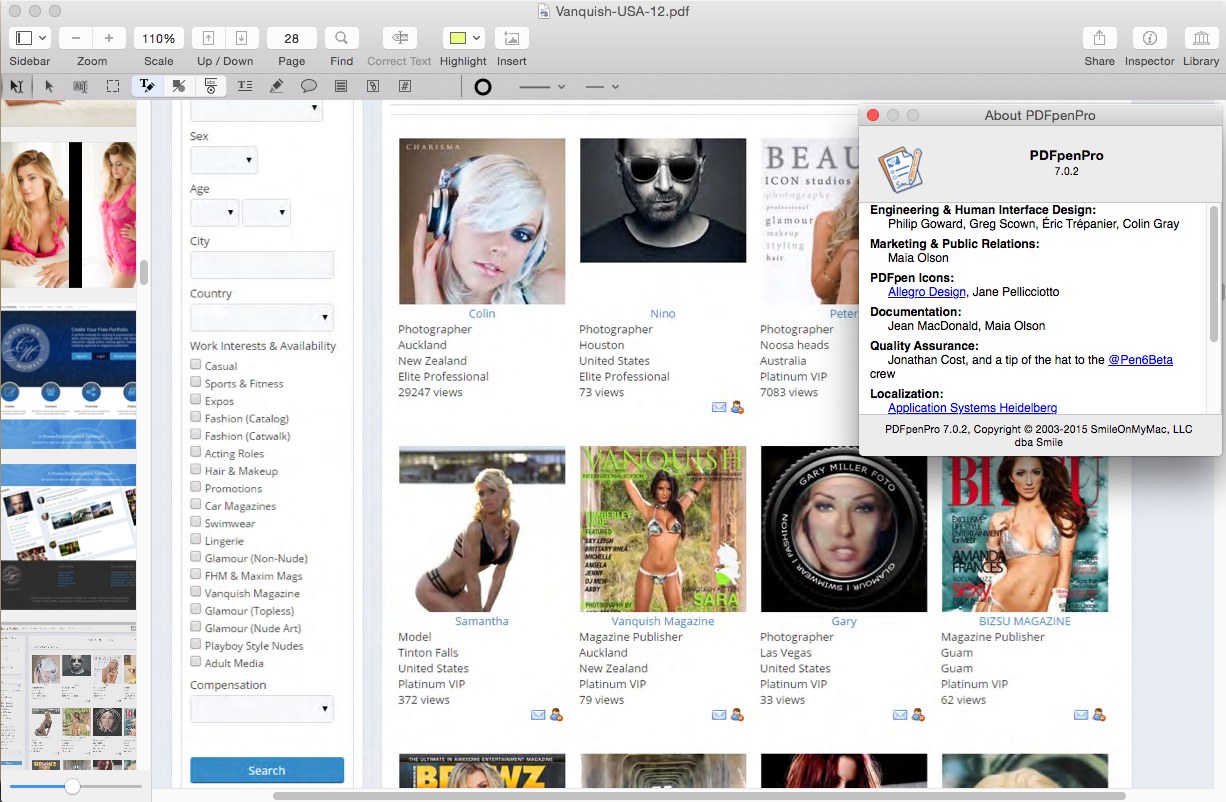Expand the Country dropdown
The width and height of the screenshot is (1226, 802).
coord(262,318)
